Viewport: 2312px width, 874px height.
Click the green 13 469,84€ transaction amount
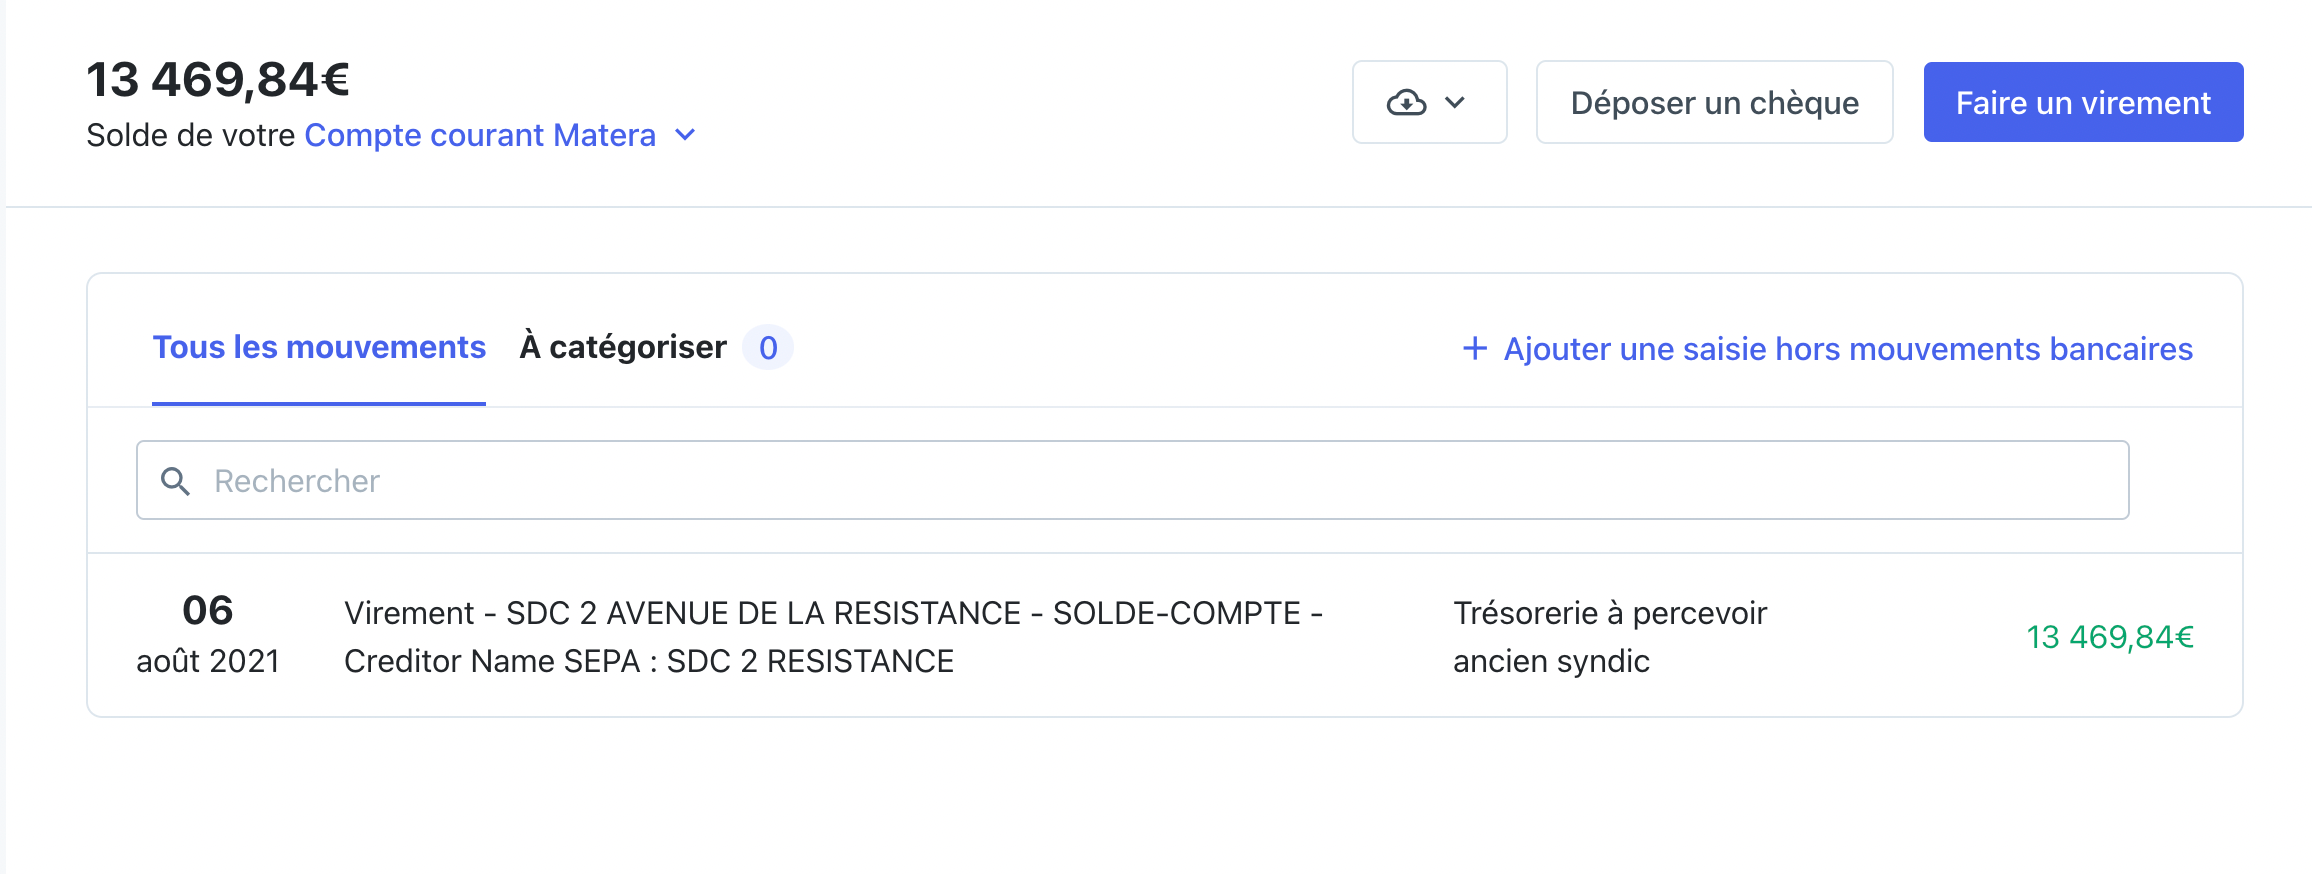(2110, 637)
